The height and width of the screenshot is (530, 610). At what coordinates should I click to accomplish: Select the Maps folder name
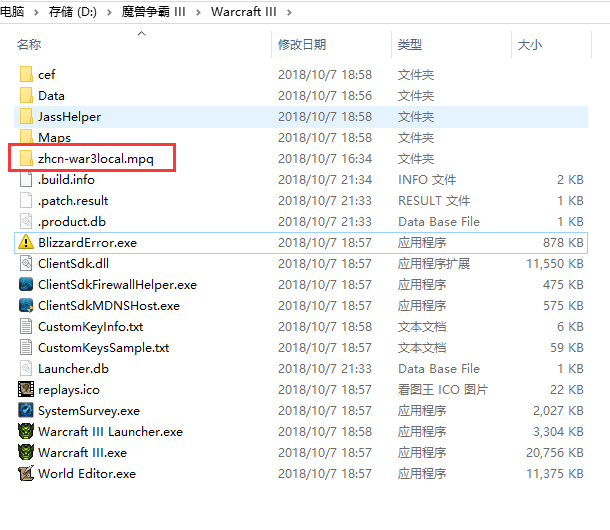[x=54, y=137]
